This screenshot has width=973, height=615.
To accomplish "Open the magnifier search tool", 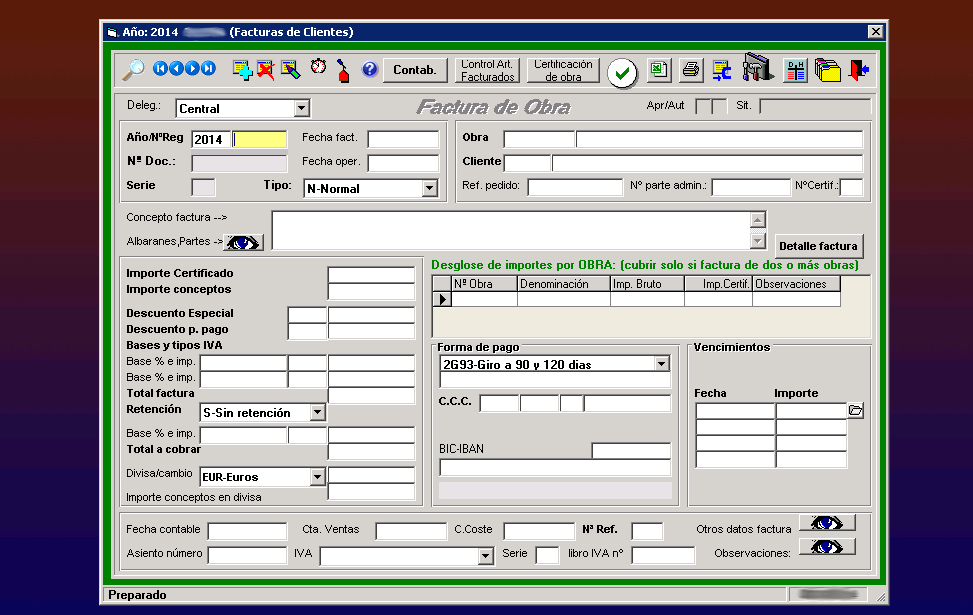I will (133, 70).
